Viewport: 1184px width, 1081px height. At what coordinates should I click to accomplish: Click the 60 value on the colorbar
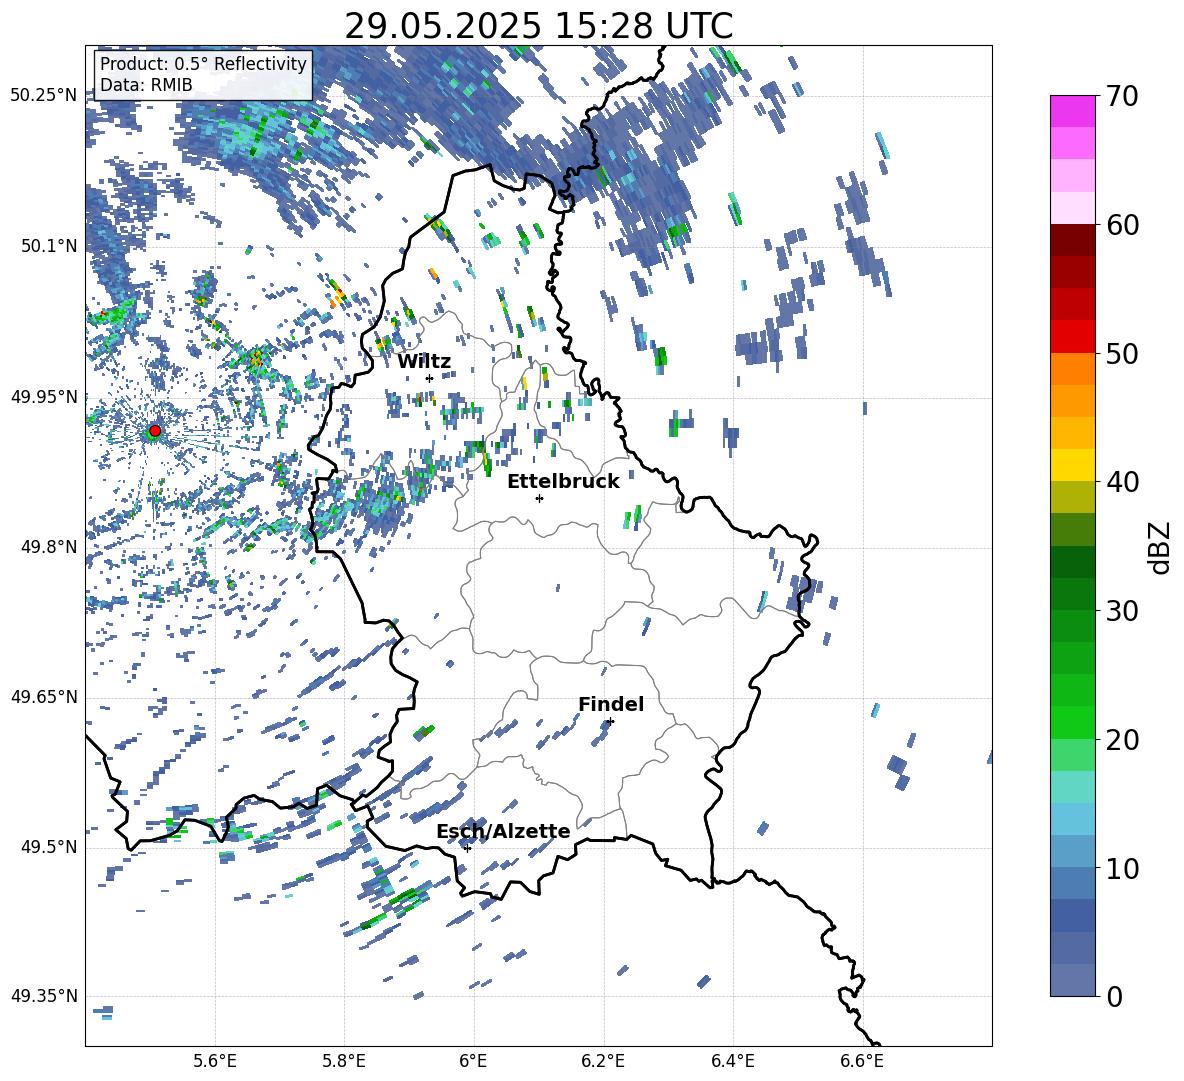[x=1123, y=225]
